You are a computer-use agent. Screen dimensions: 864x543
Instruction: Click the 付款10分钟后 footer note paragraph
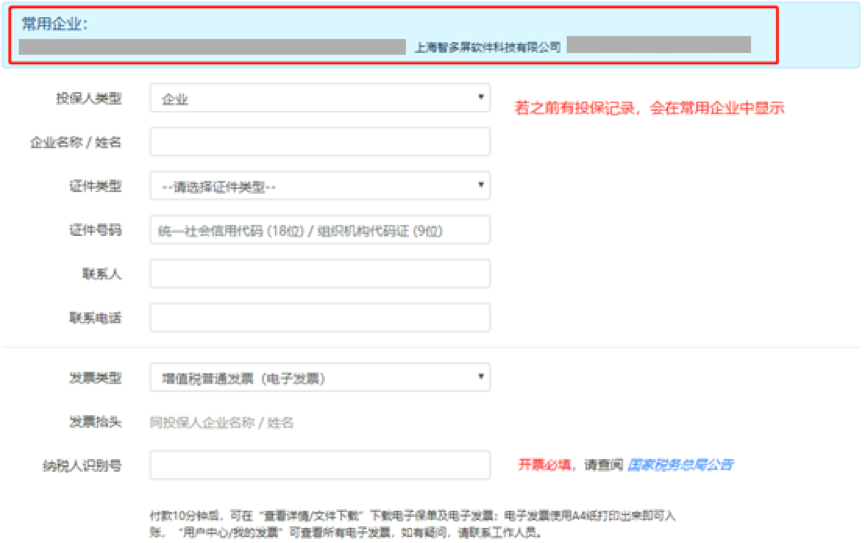[412, 523]
